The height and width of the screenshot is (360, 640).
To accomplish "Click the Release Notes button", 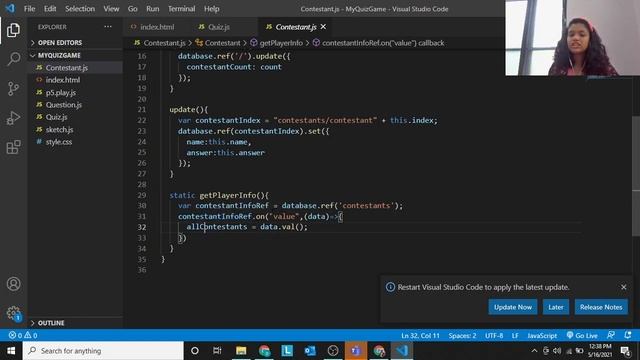I will (601, 307).
